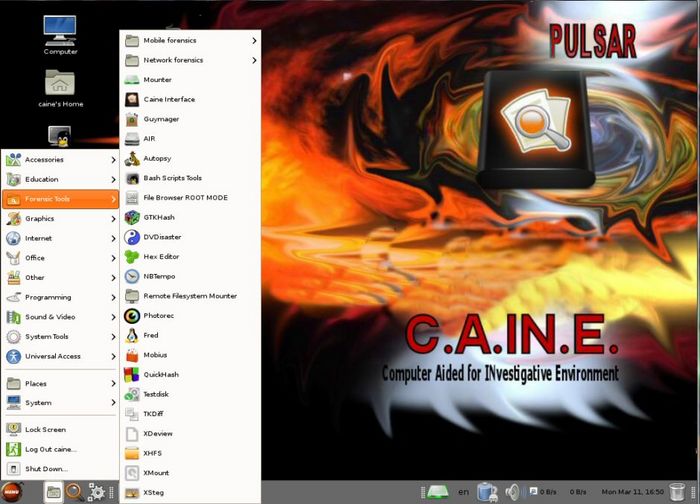Image resolution: width=700 pixels, height=504 pixels.
Task: Expand the Education submenu arrow
Action: click(113, 179)
